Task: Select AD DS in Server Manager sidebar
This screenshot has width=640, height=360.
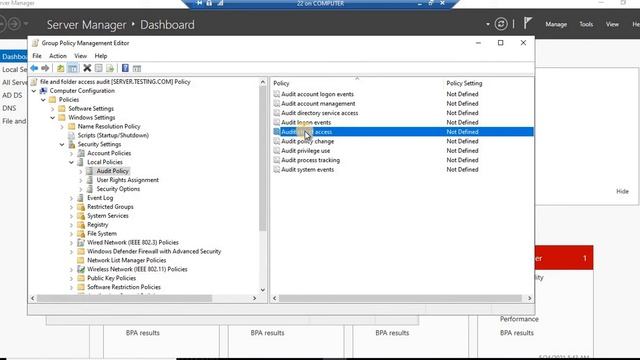Action: pyautogui.click(x=12, y=95)
